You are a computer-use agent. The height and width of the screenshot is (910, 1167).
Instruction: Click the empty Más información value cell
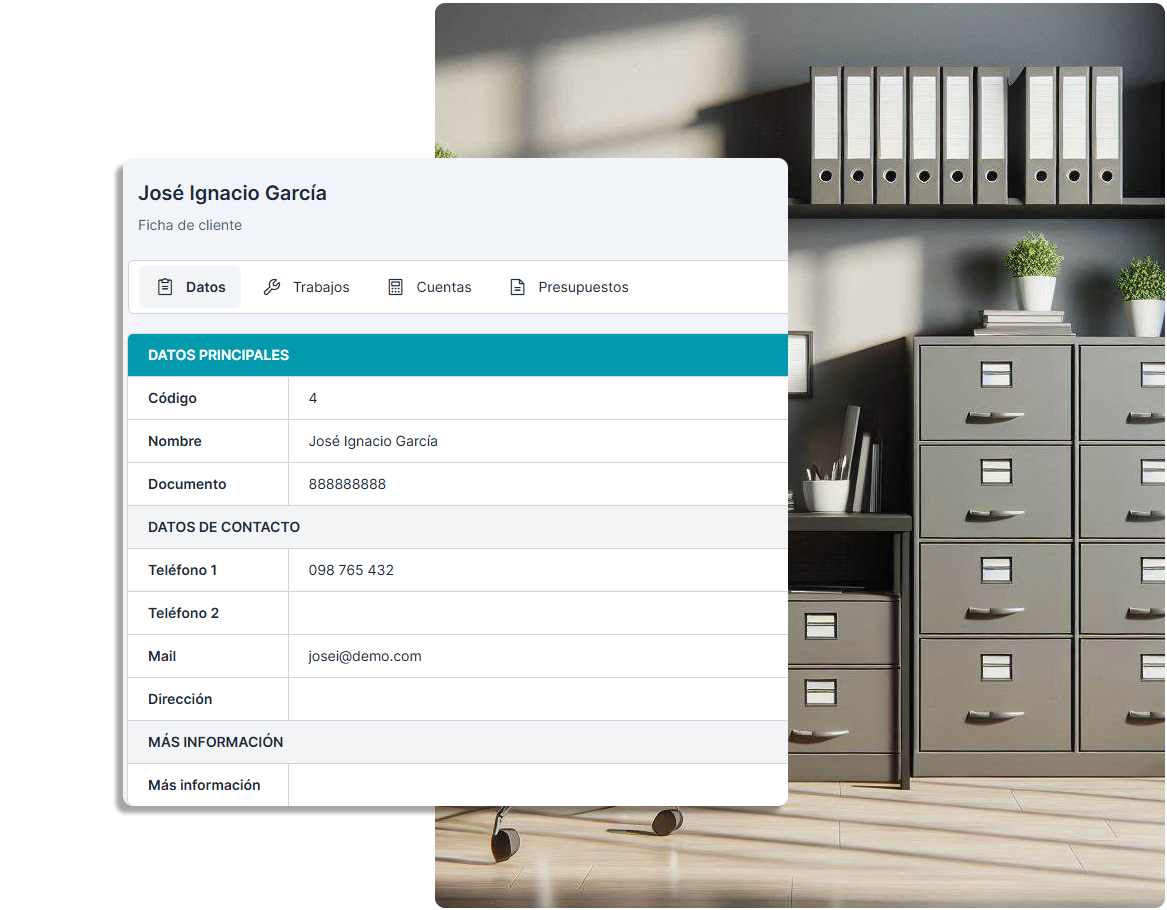pos(537,785)
